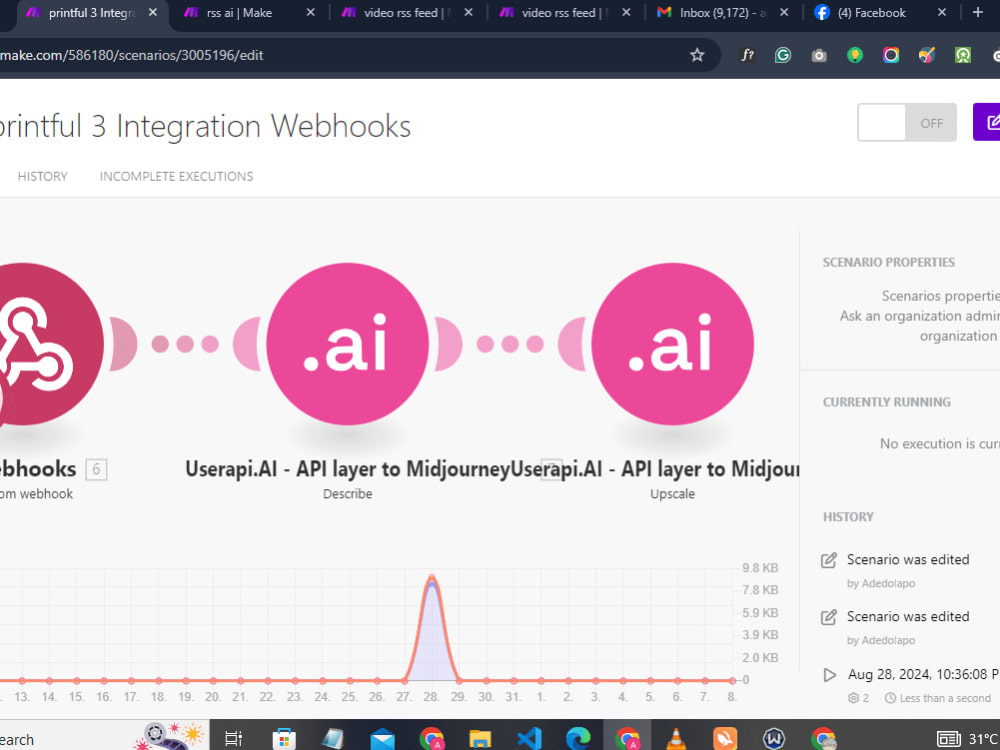Image resolution: width=1000 pixels, height=750 pixels.
Task: Open the paintbrush color picker extension
Action: pos(927,55)
